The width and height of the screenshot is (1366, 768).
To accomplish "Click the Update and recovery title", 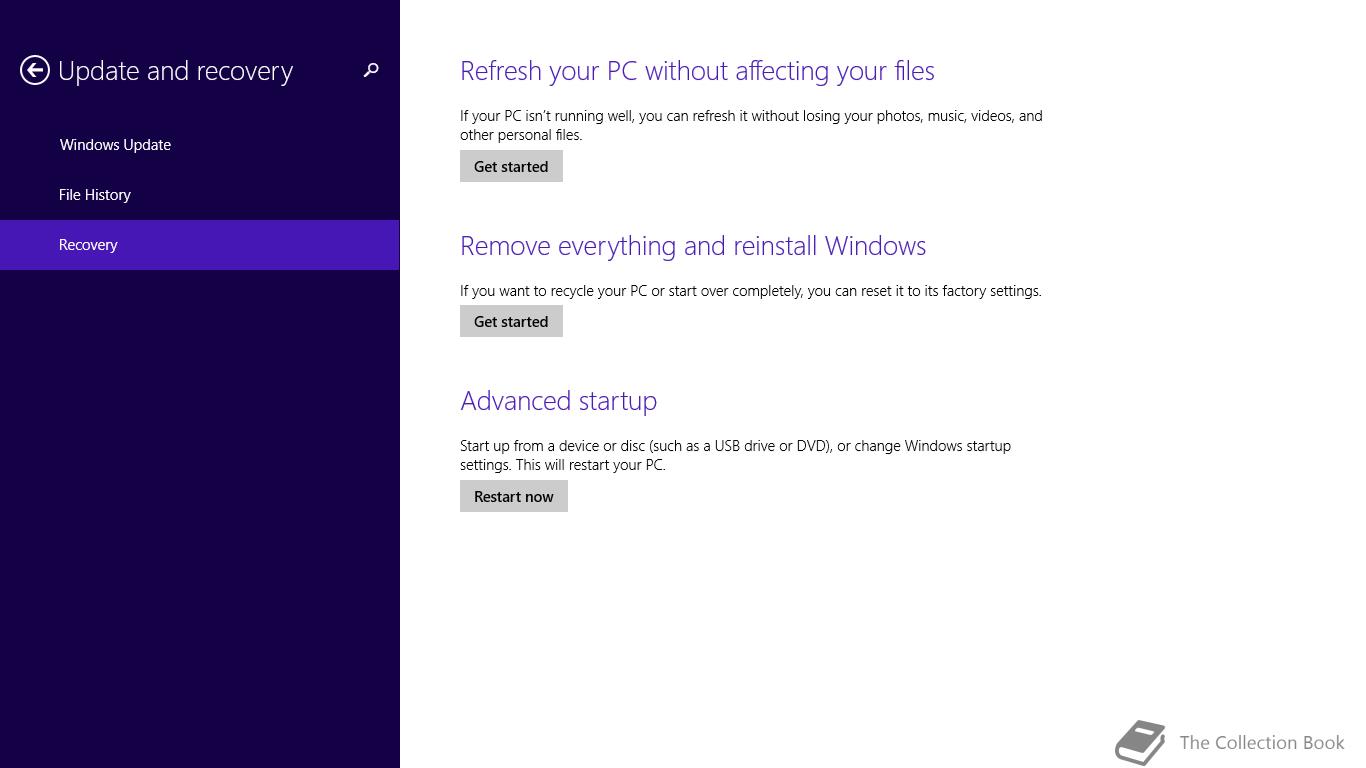I will click(x=176, y=71).
